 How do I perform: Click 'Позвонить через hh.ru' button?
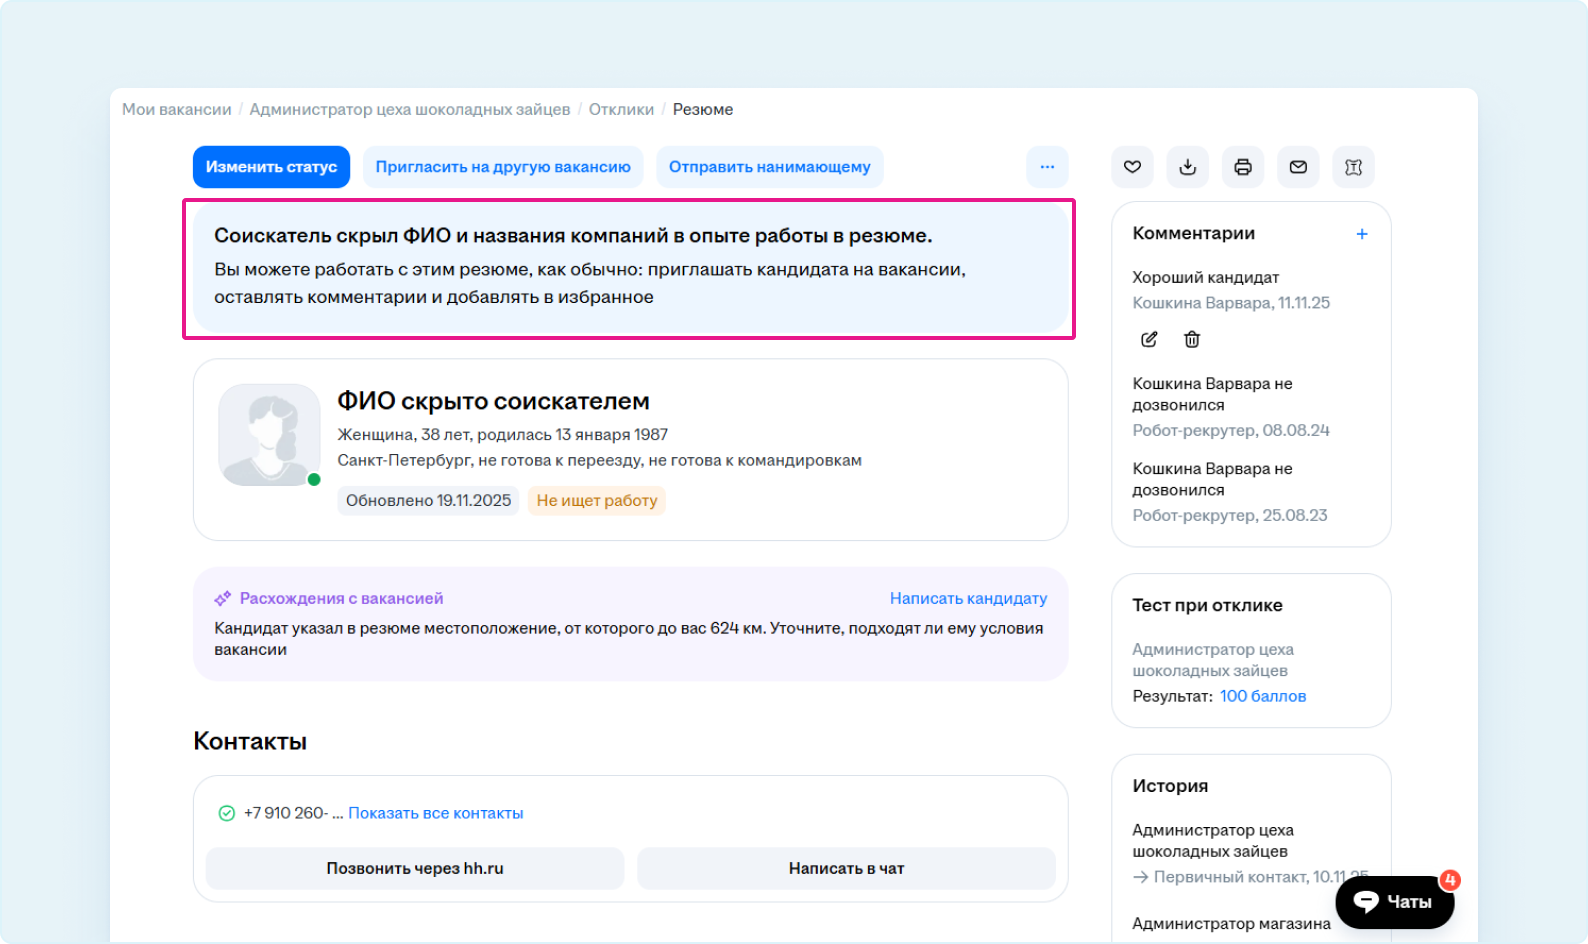pos(414,868)
